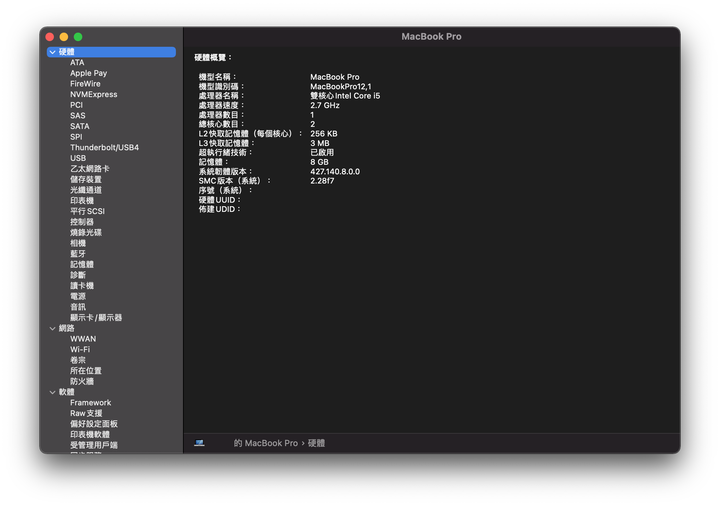The width and height of the screenshot is (720, 506).
Task: Open the 平行 SCSI entry
Action: (x=87, y=211)
